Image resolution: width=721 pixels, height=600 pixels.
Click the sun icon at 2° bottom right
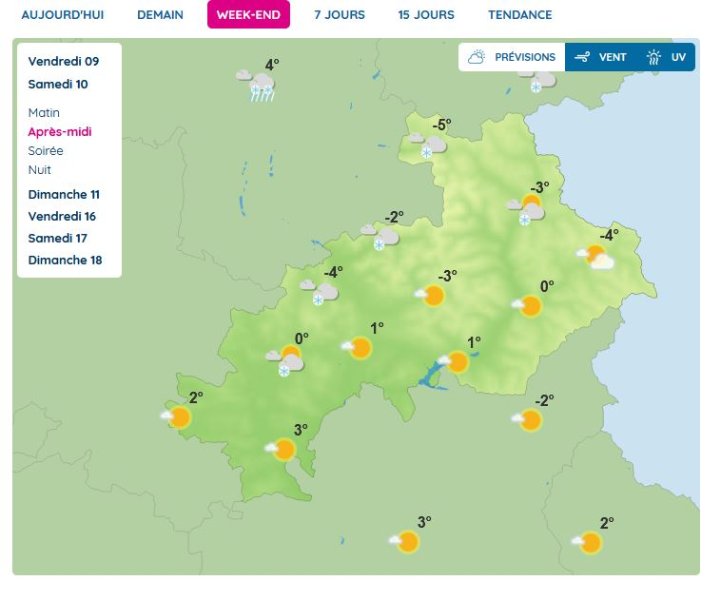[588, 543]
